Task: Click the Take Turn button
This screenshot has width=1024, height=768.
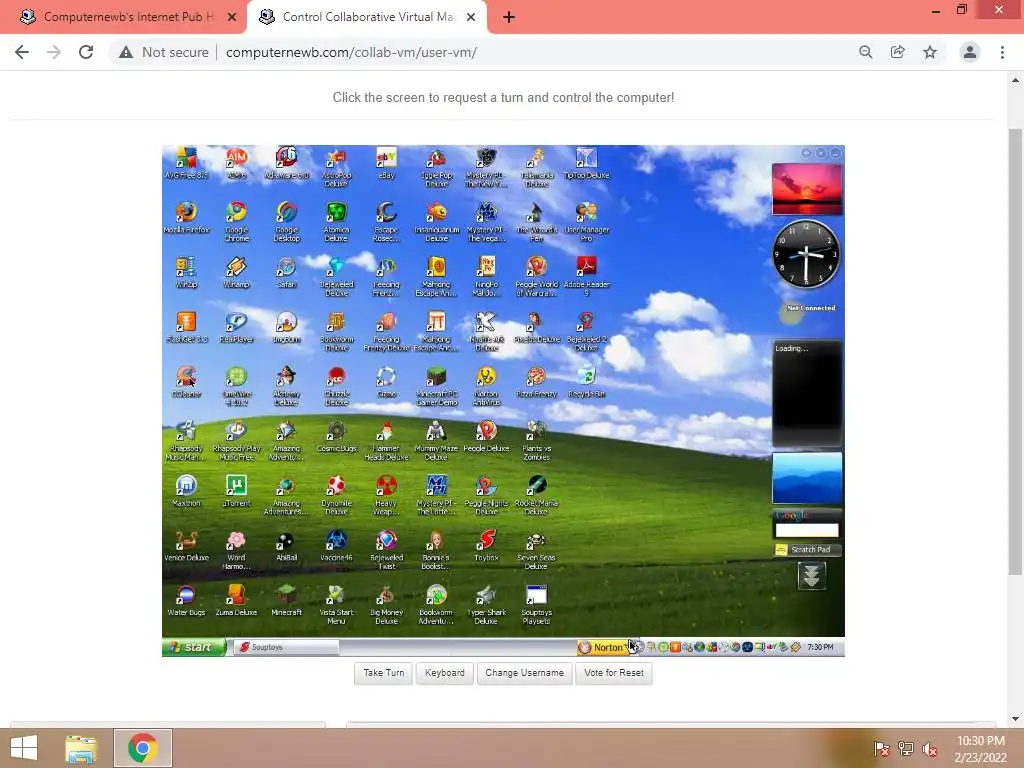Action: tap(383, 673)
